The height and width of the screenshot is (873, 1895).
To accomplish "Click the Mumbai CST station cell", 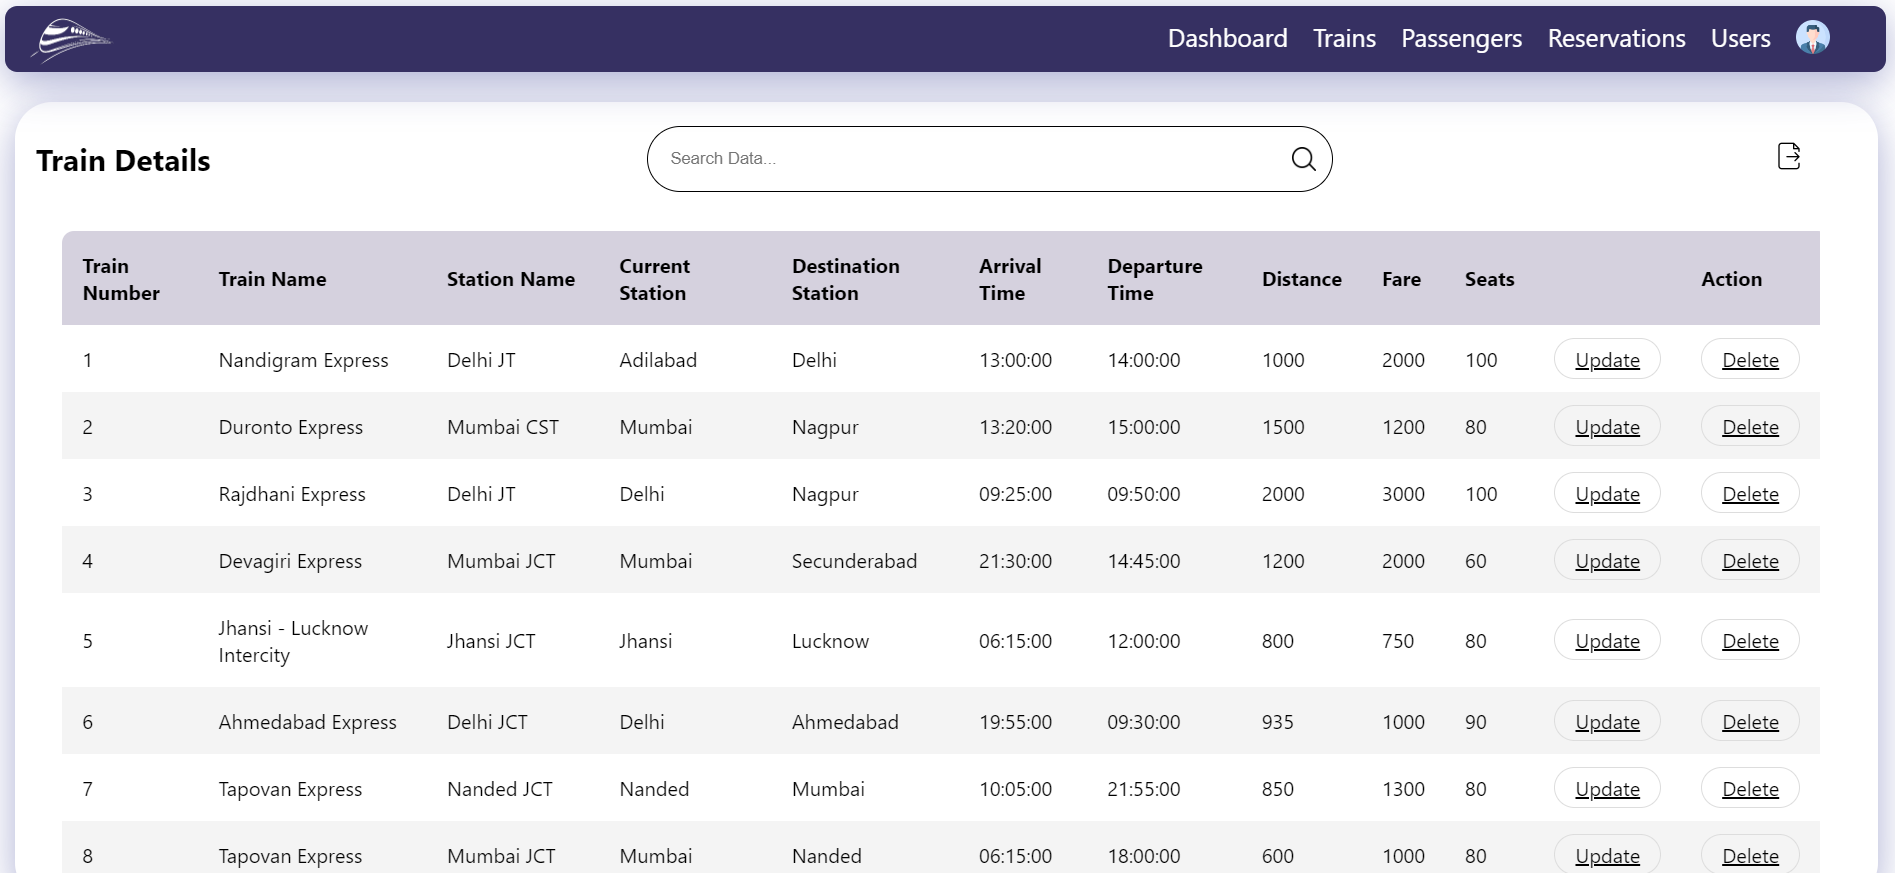I will tap(502, 427).
